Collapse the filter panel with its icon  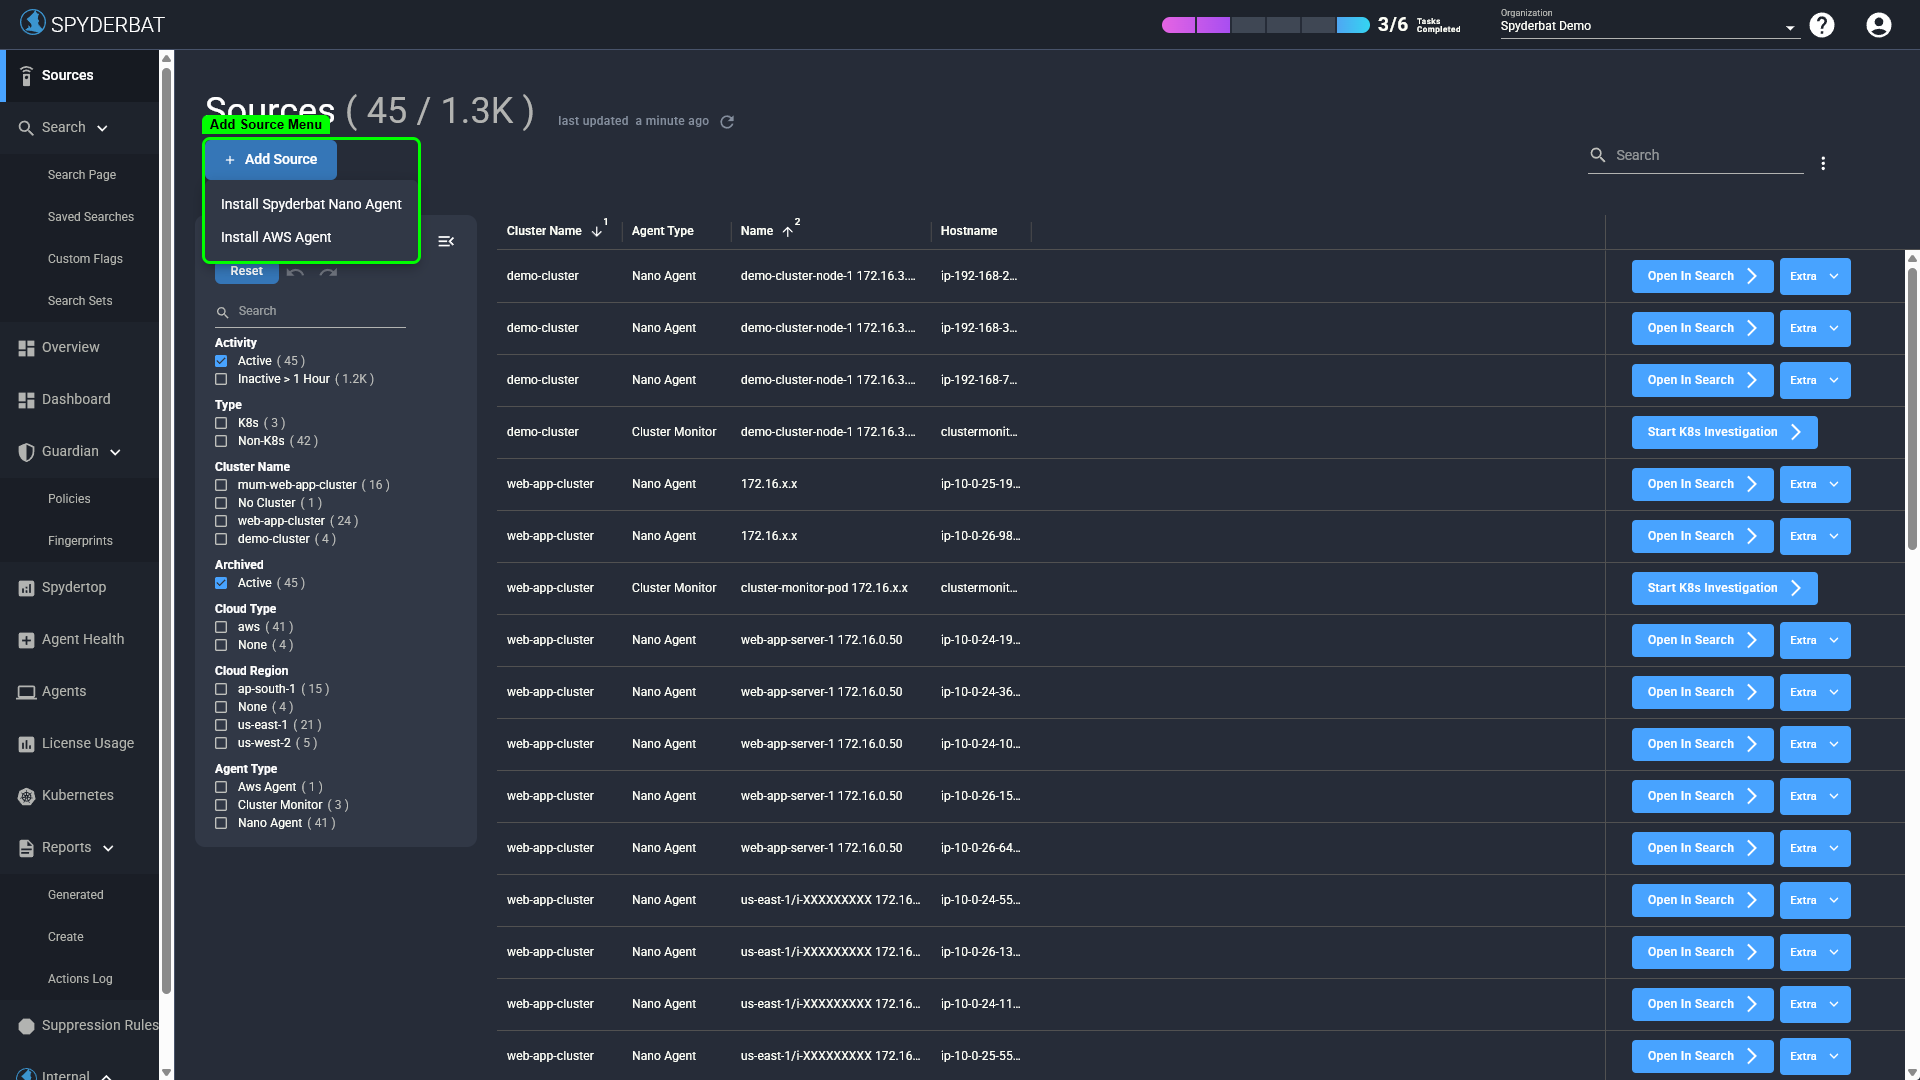click(446, 241)
